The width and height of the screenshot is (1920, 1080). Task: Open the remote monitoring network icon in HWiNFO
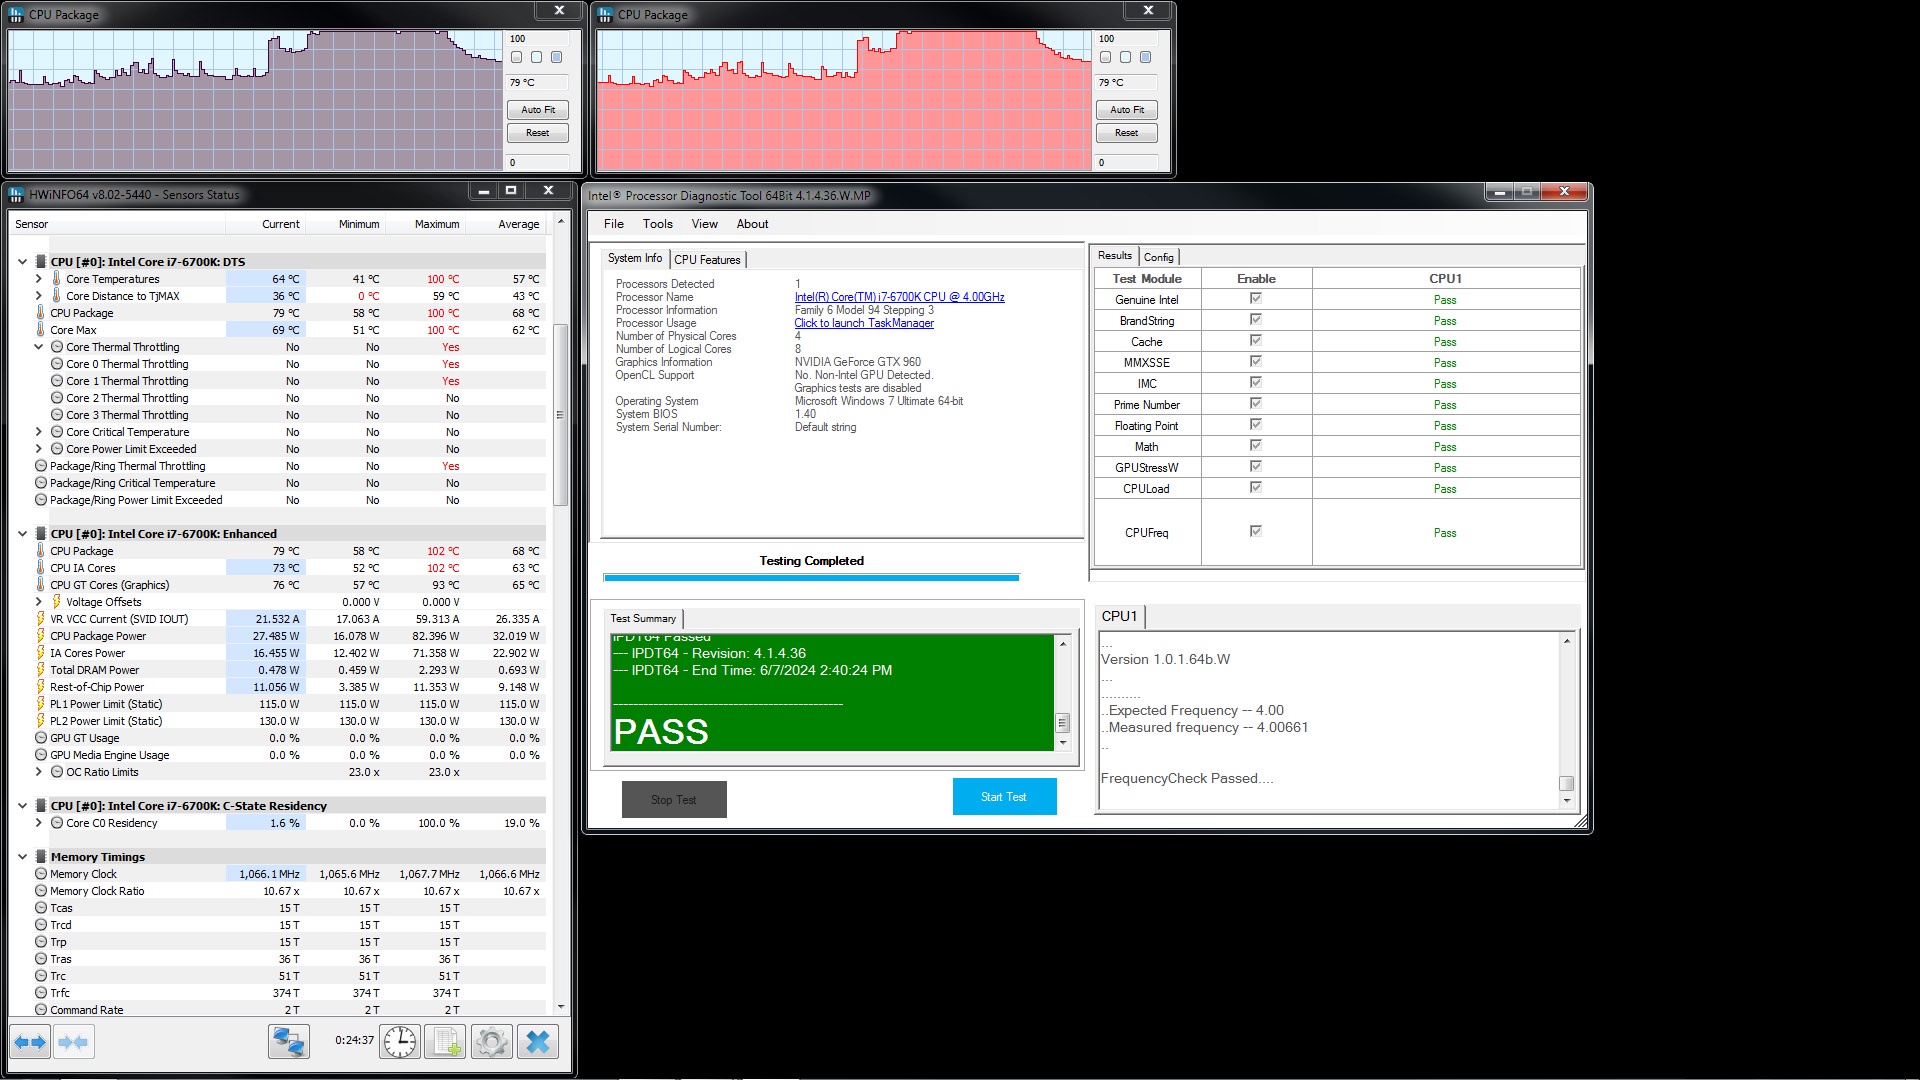289,1042
